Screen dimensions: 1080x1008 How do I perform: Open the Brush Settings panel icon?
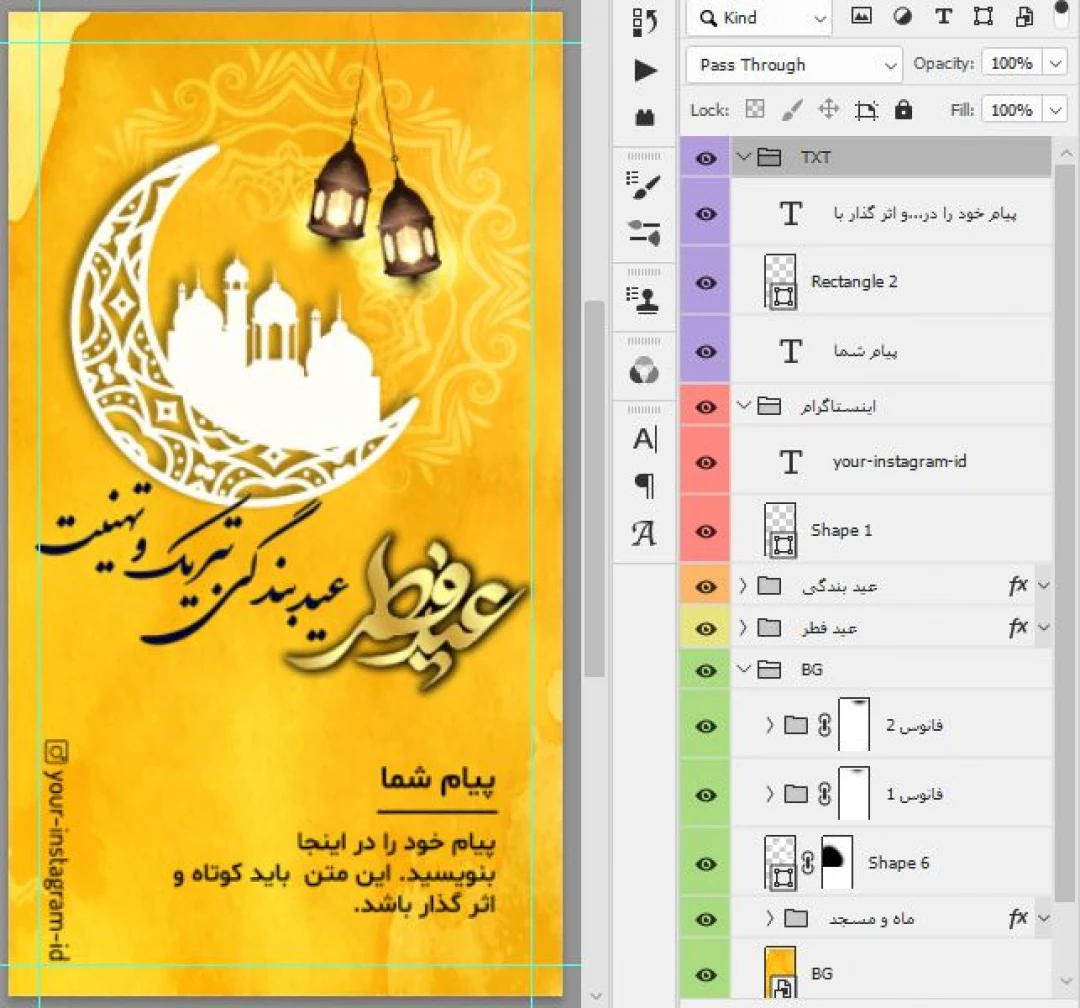(x=645, y=183)
